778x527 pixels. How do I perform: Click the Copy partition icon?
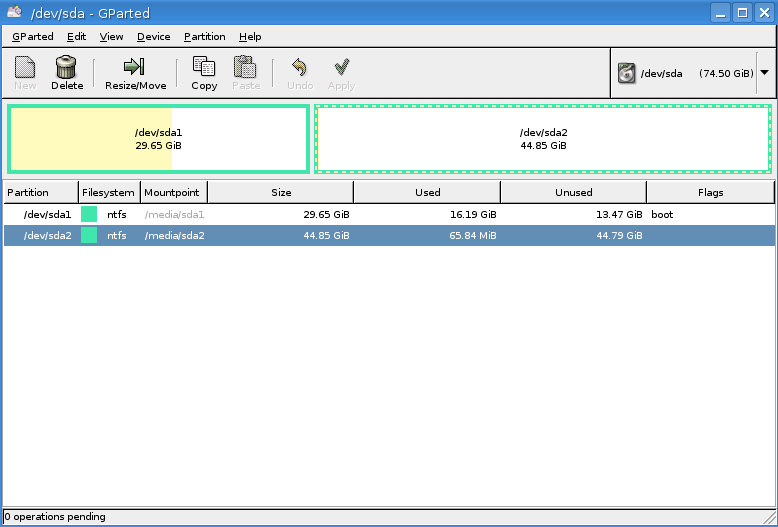[x=204, y=67]
